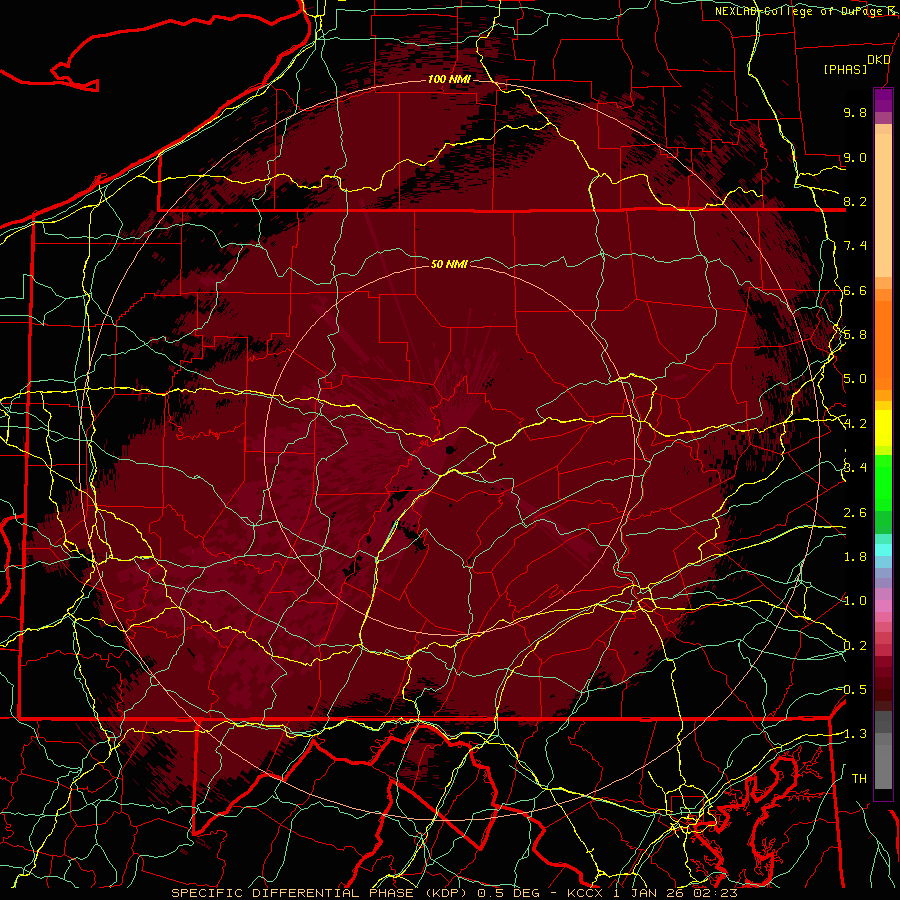Pick the bright yellow segment of the color scale
Image resolution: width=900 pixels, height=900 pixels.
[883, 428]
